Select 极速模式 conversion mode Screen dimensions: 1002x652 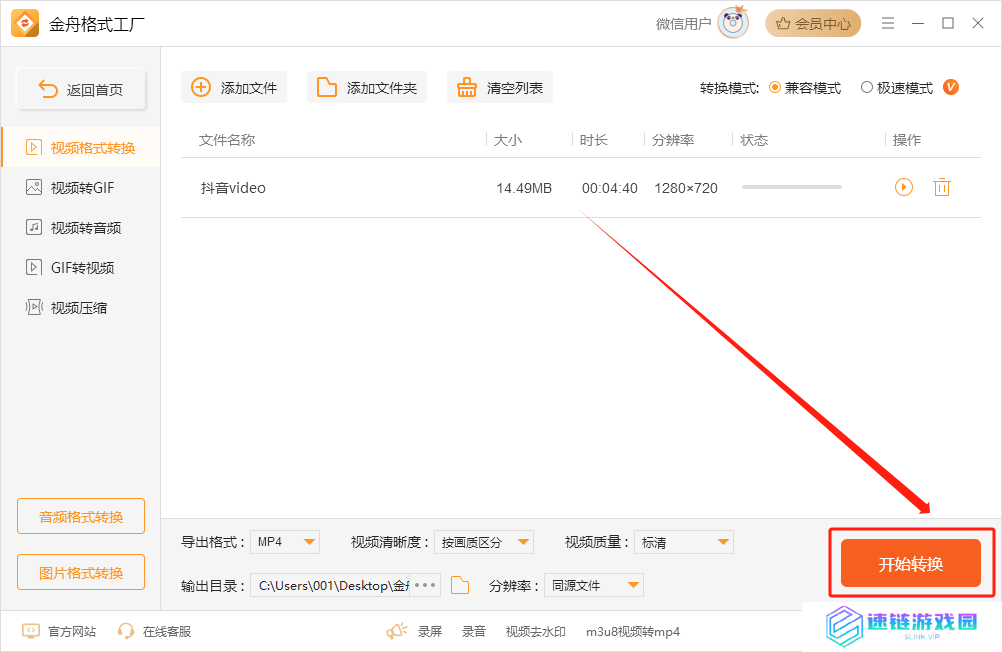click(x=897, y=88)
